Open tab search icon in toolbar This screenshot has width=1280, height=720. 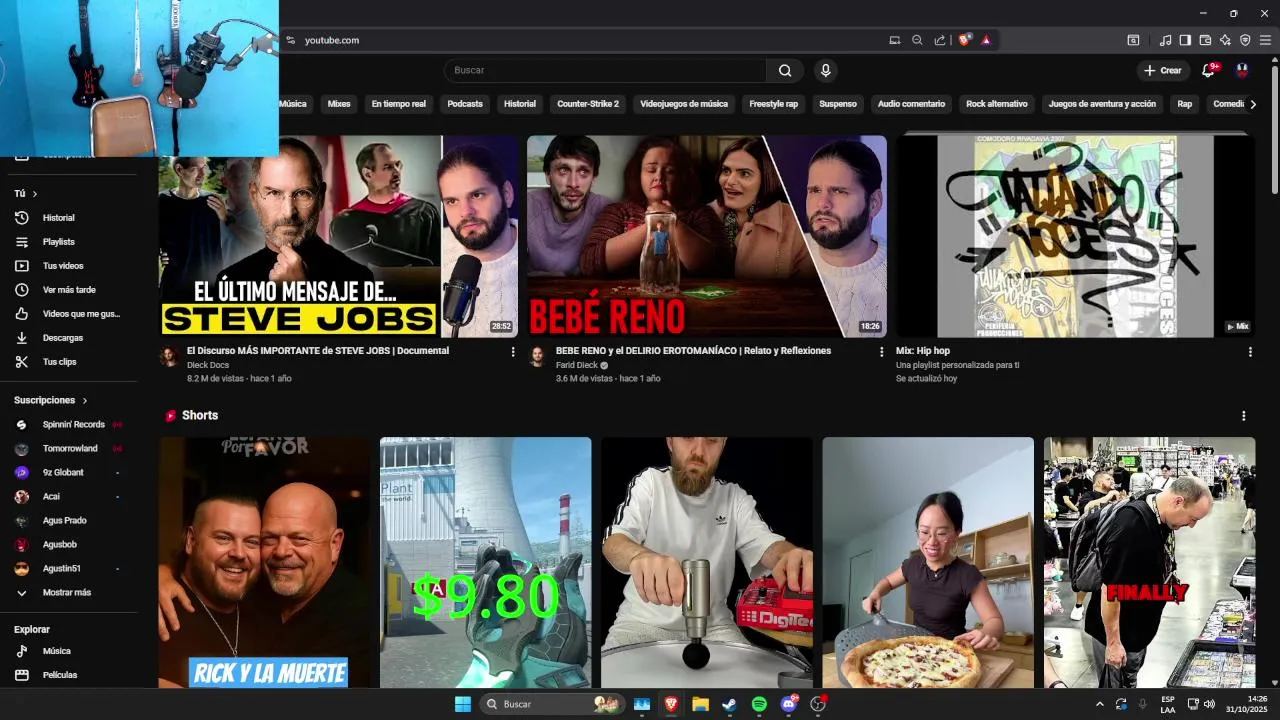click(1133, 40)
